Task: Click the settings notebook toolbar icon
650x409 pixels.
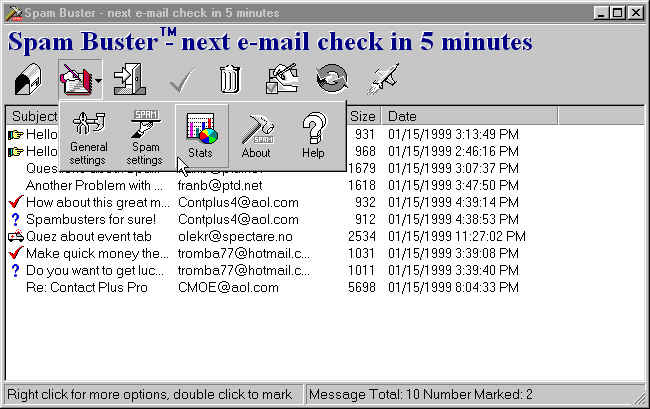Action: click(x=76, y=79)
